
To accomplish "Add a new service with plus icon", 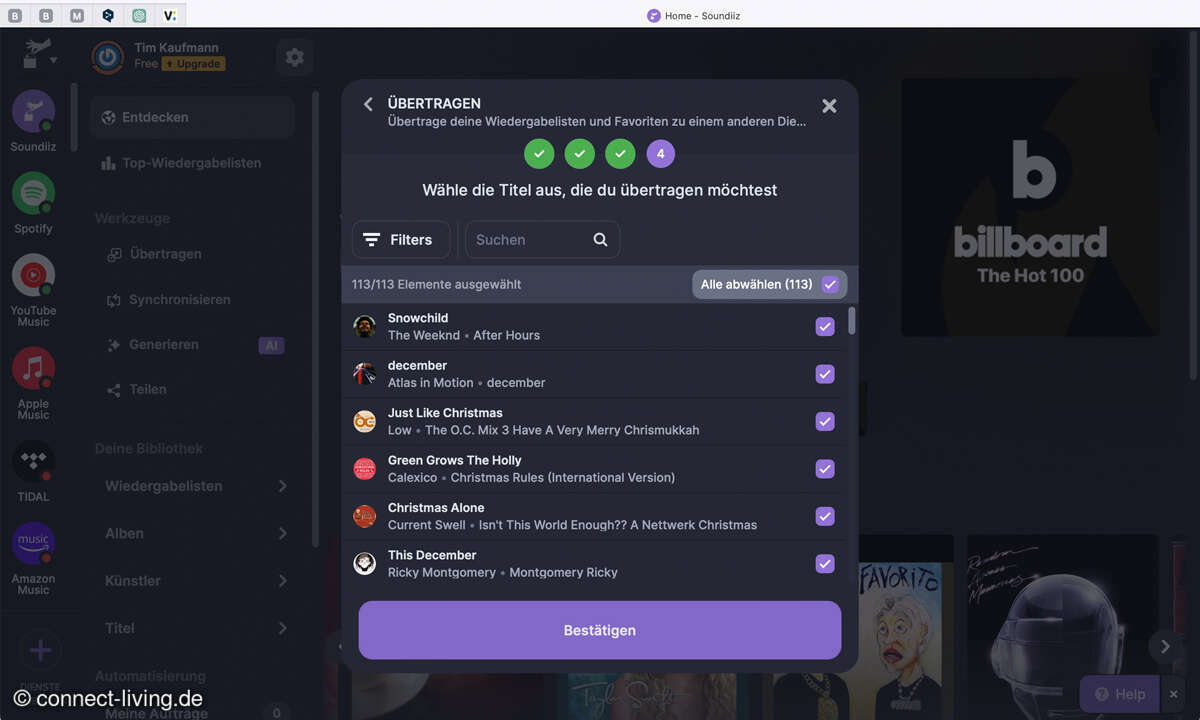I will click(40, 652).
